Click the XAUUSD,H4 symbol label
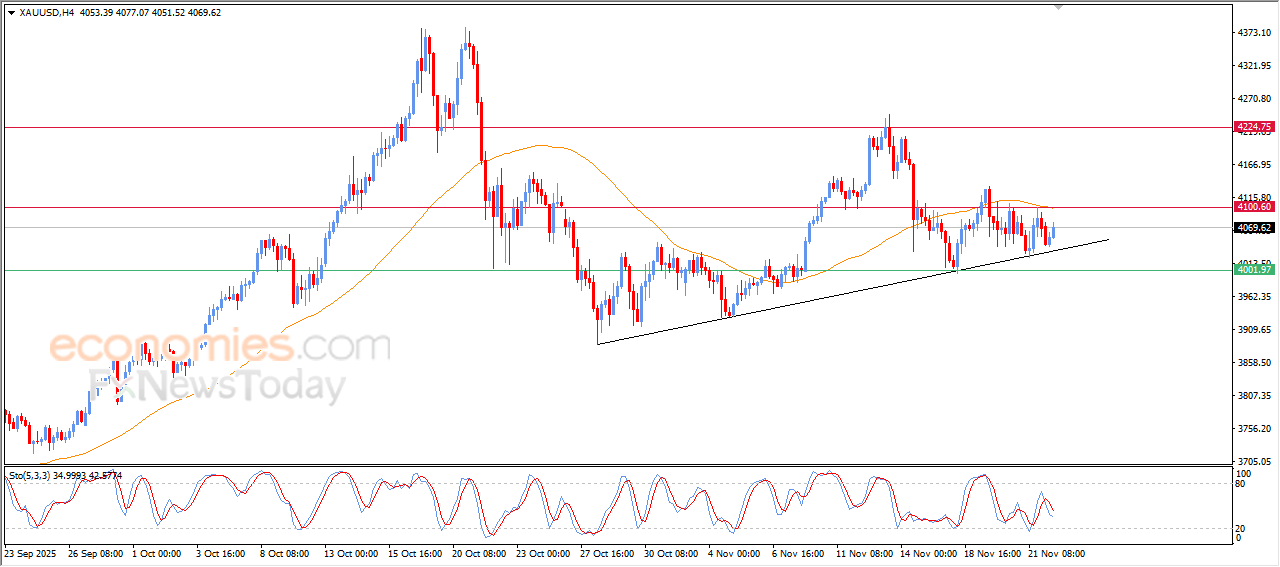Image resolution: width=1280 pixels, height=567 pixels. coord(46,13)
